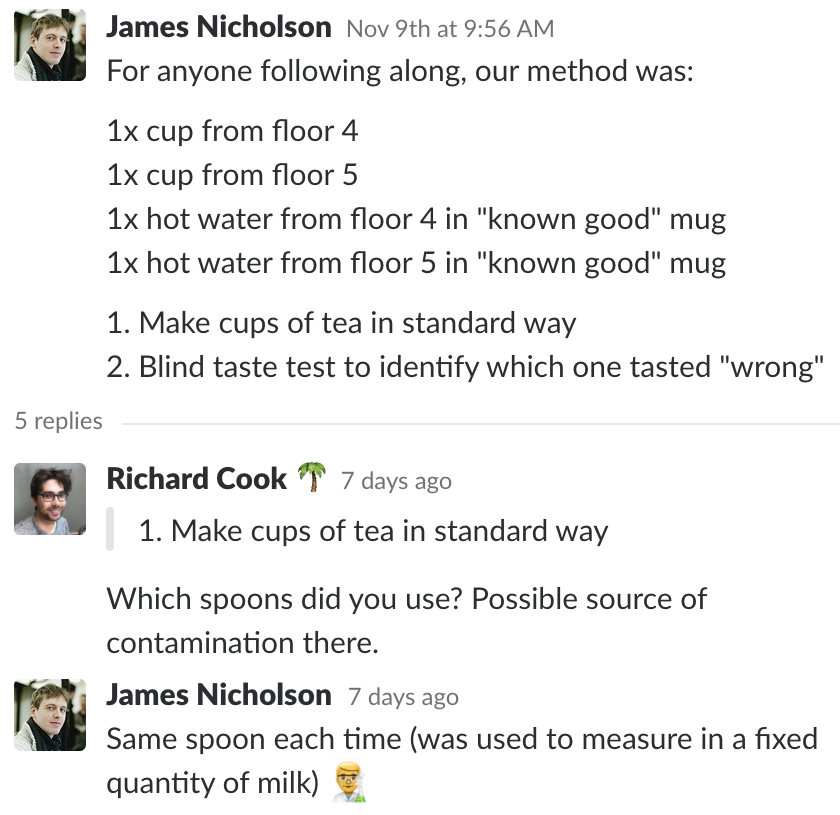This screenshot has width=840, height=815.
Task: Open Richard Cook's username link
Action: (x=197, y=478)
